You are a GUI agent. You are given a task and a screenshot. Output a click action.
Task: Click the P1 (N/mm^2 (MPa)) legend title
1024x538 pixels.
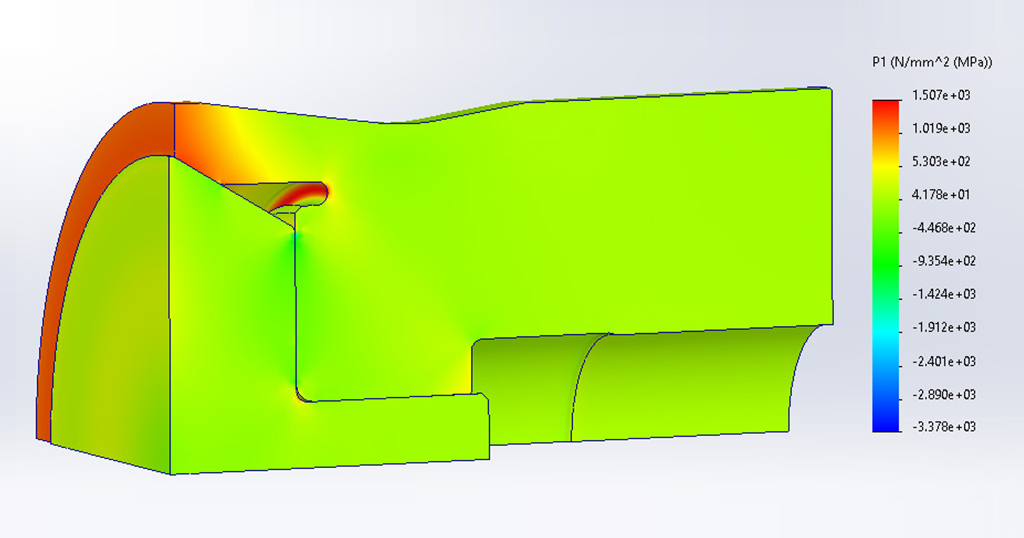click(931, 62)
